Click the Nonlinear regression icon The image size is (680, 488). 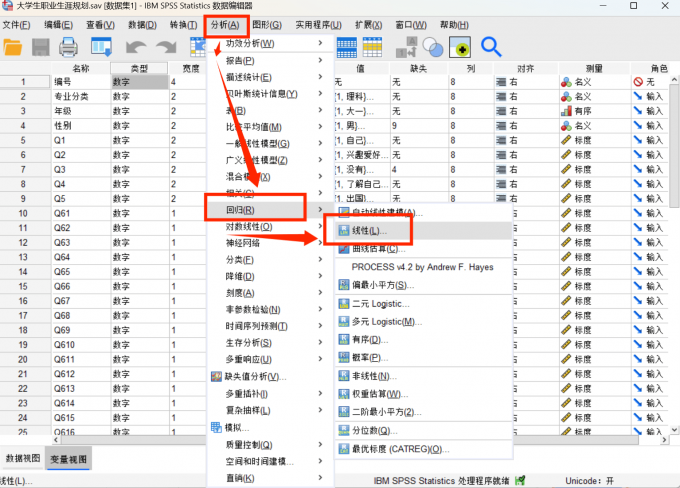pos(344,376)
